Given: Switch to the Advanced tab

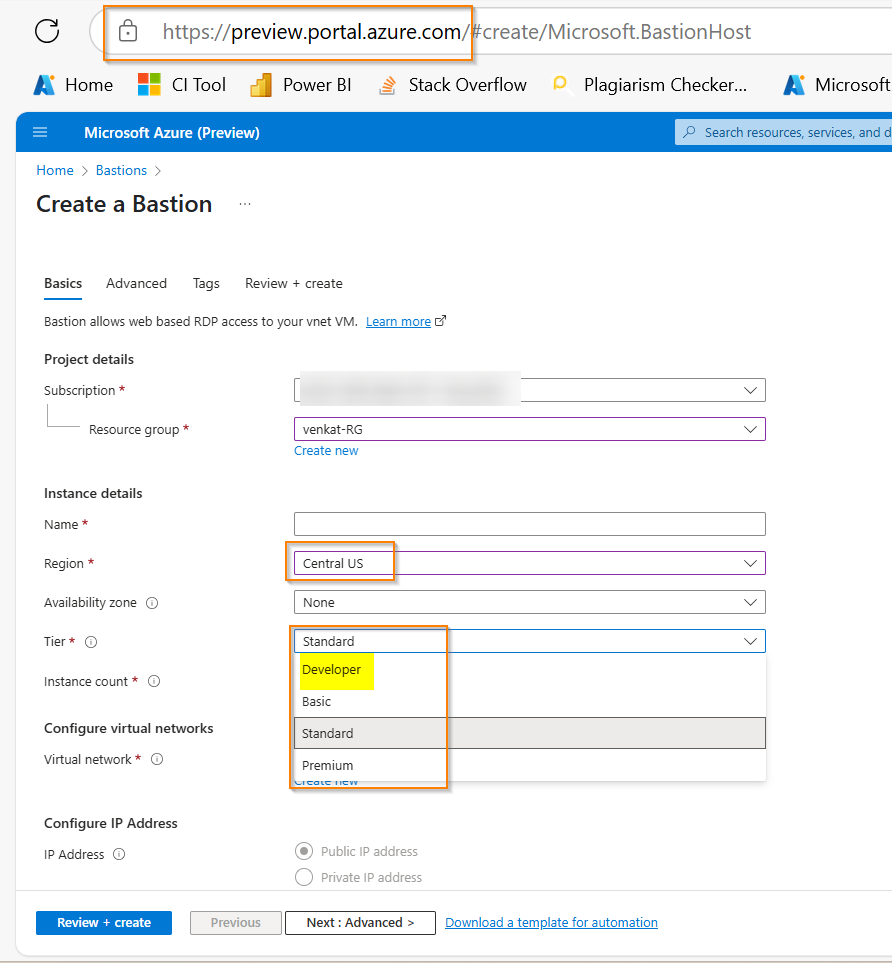Looking at the screenshot, I should (136, 284).
